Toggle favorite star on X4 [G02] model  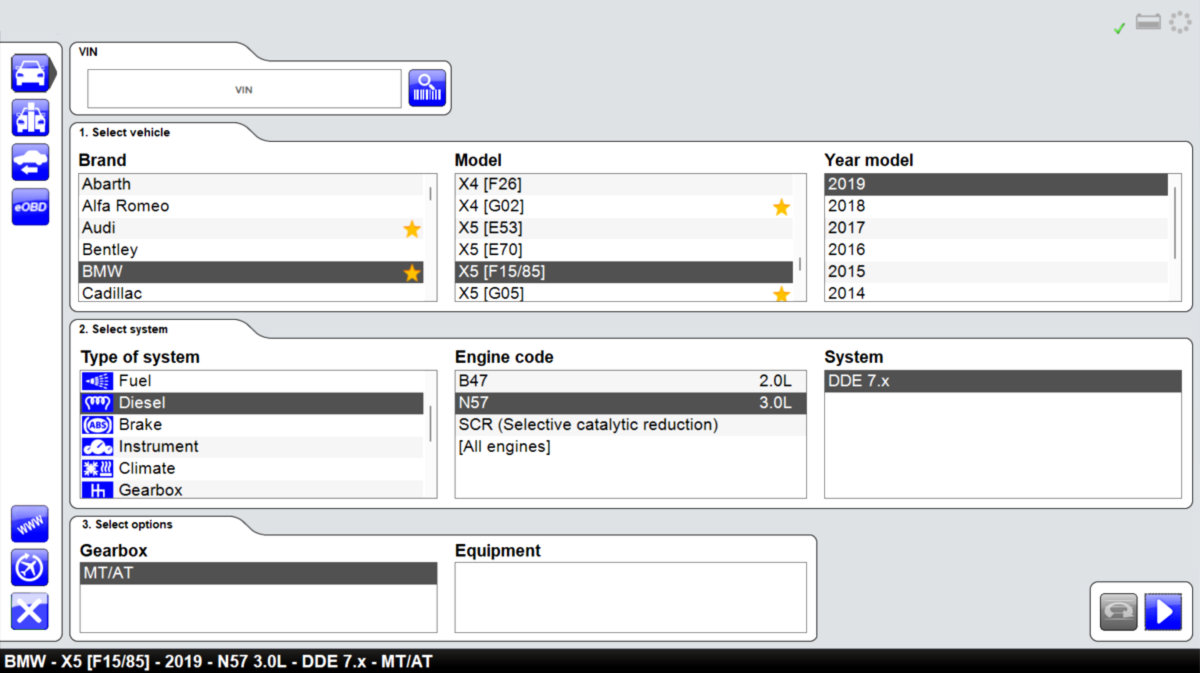(781, 207)
